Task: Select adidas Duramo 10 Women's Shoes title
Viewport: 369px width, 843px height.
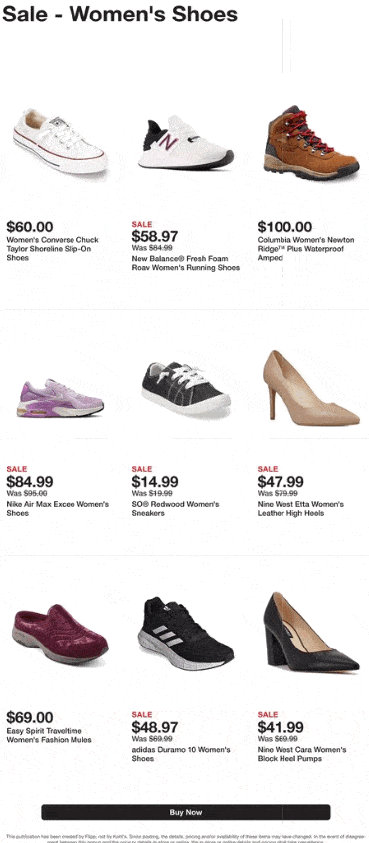Action: 181,754
